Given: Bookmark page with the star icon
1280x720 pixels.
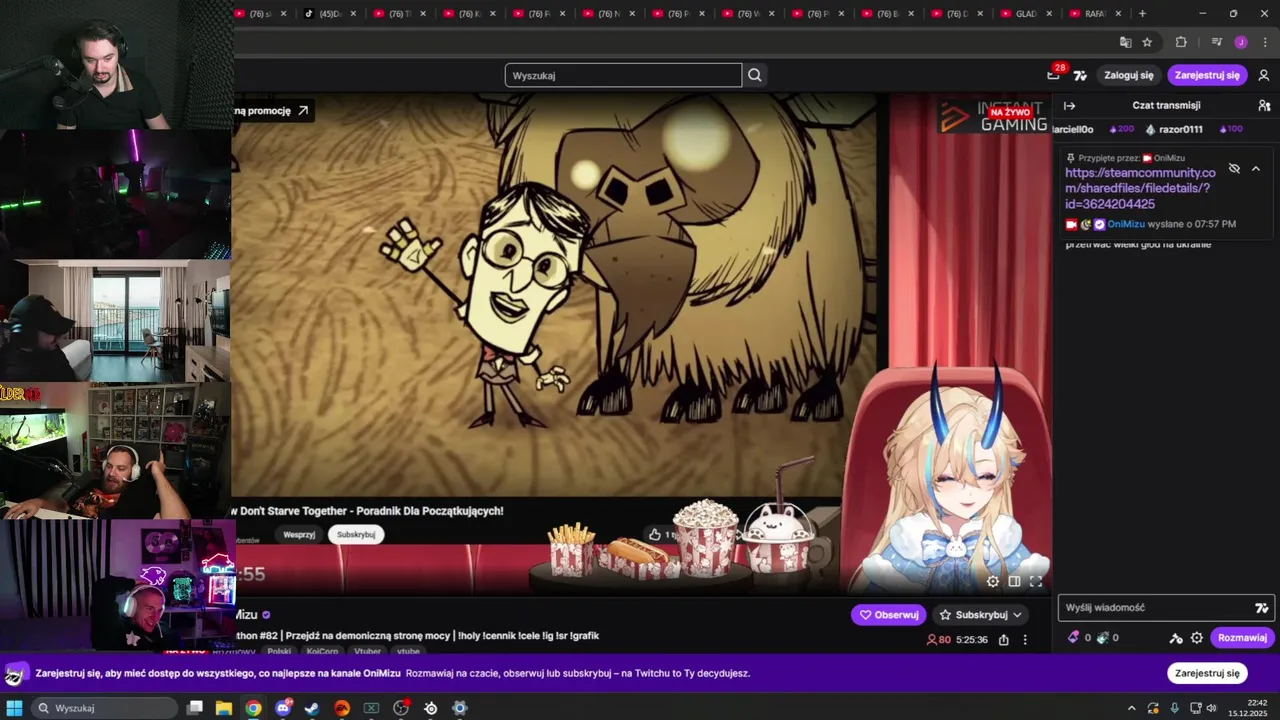Looking at the screenshot, I should (x=1147, y=42).
